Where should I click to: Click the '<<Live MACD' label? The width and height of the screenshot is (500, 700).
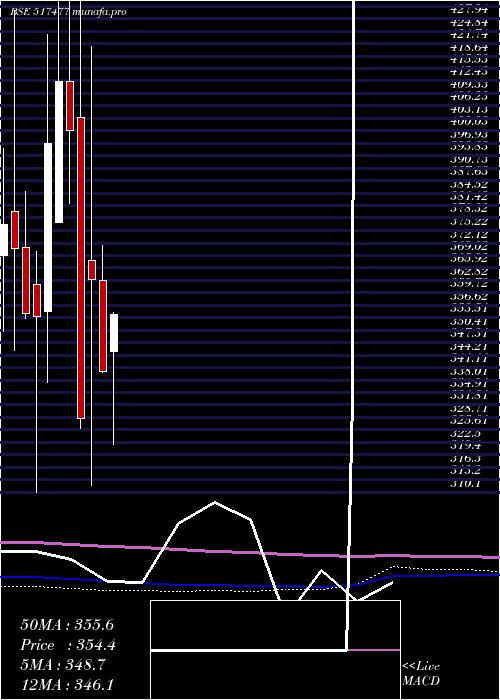pyautogui.click(x=421, y=674)
